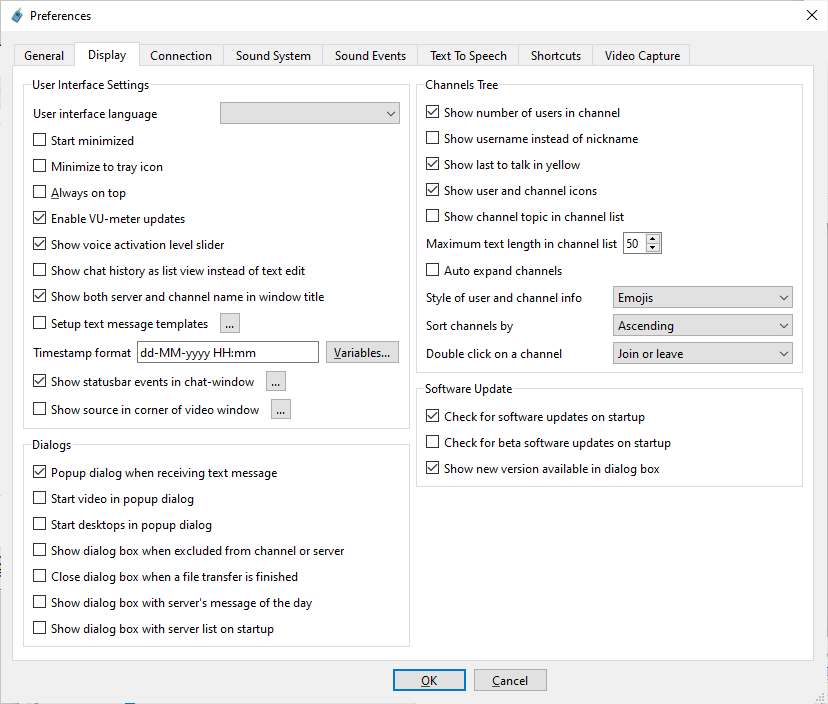Increase maximum text length with up arrow

pos(653,239)
